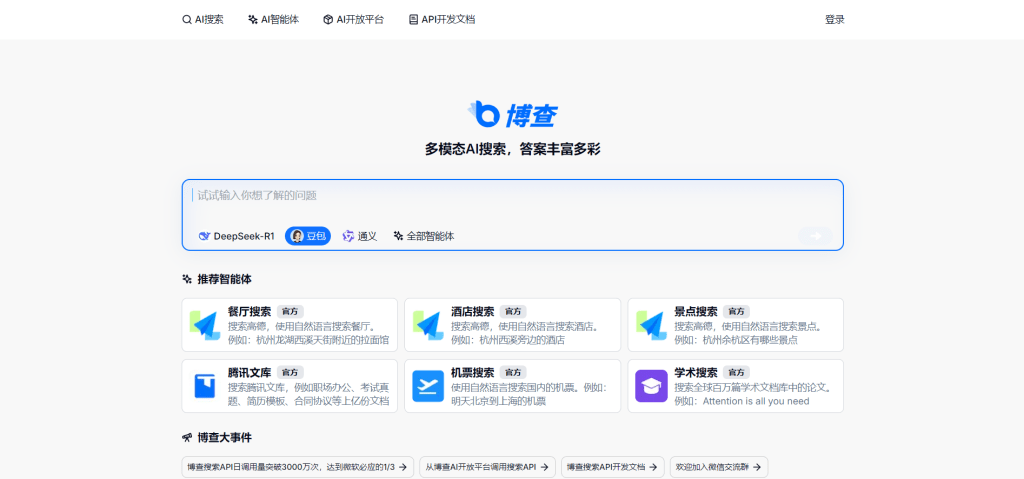The width and height of the screenshot is (1024, 479).
Task: Open the 学术搜索 card title
Action: coord(696,372)
